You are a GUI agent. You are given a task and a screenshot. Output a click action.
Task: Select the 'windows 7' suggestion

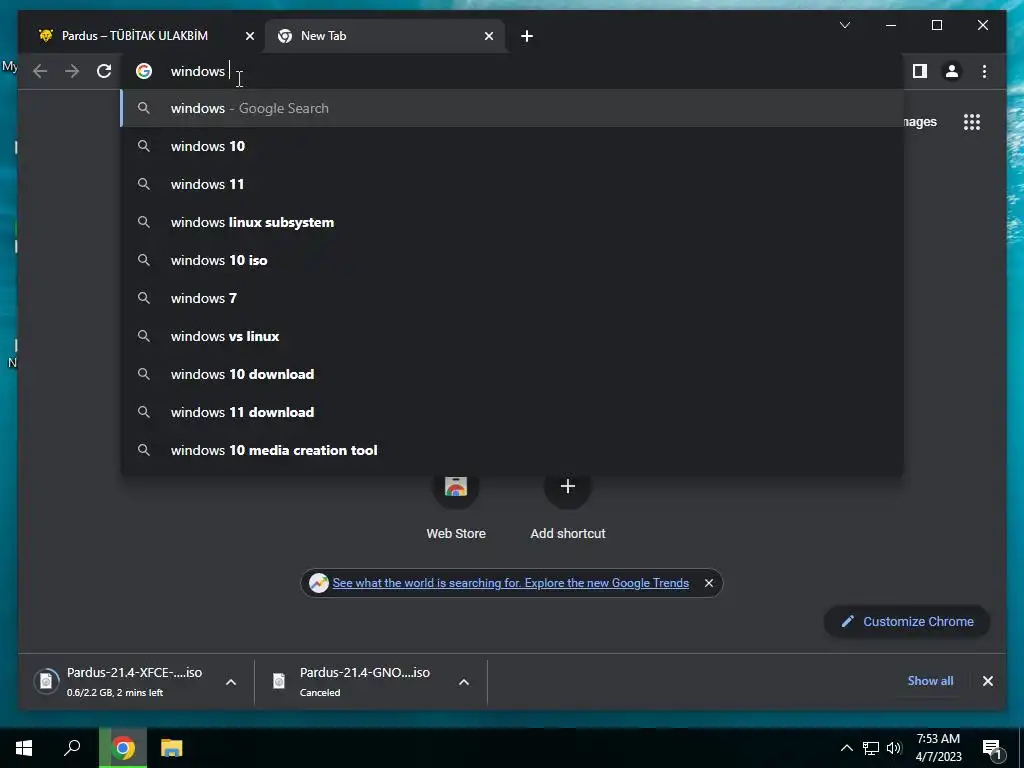click(x=513, y=298)
